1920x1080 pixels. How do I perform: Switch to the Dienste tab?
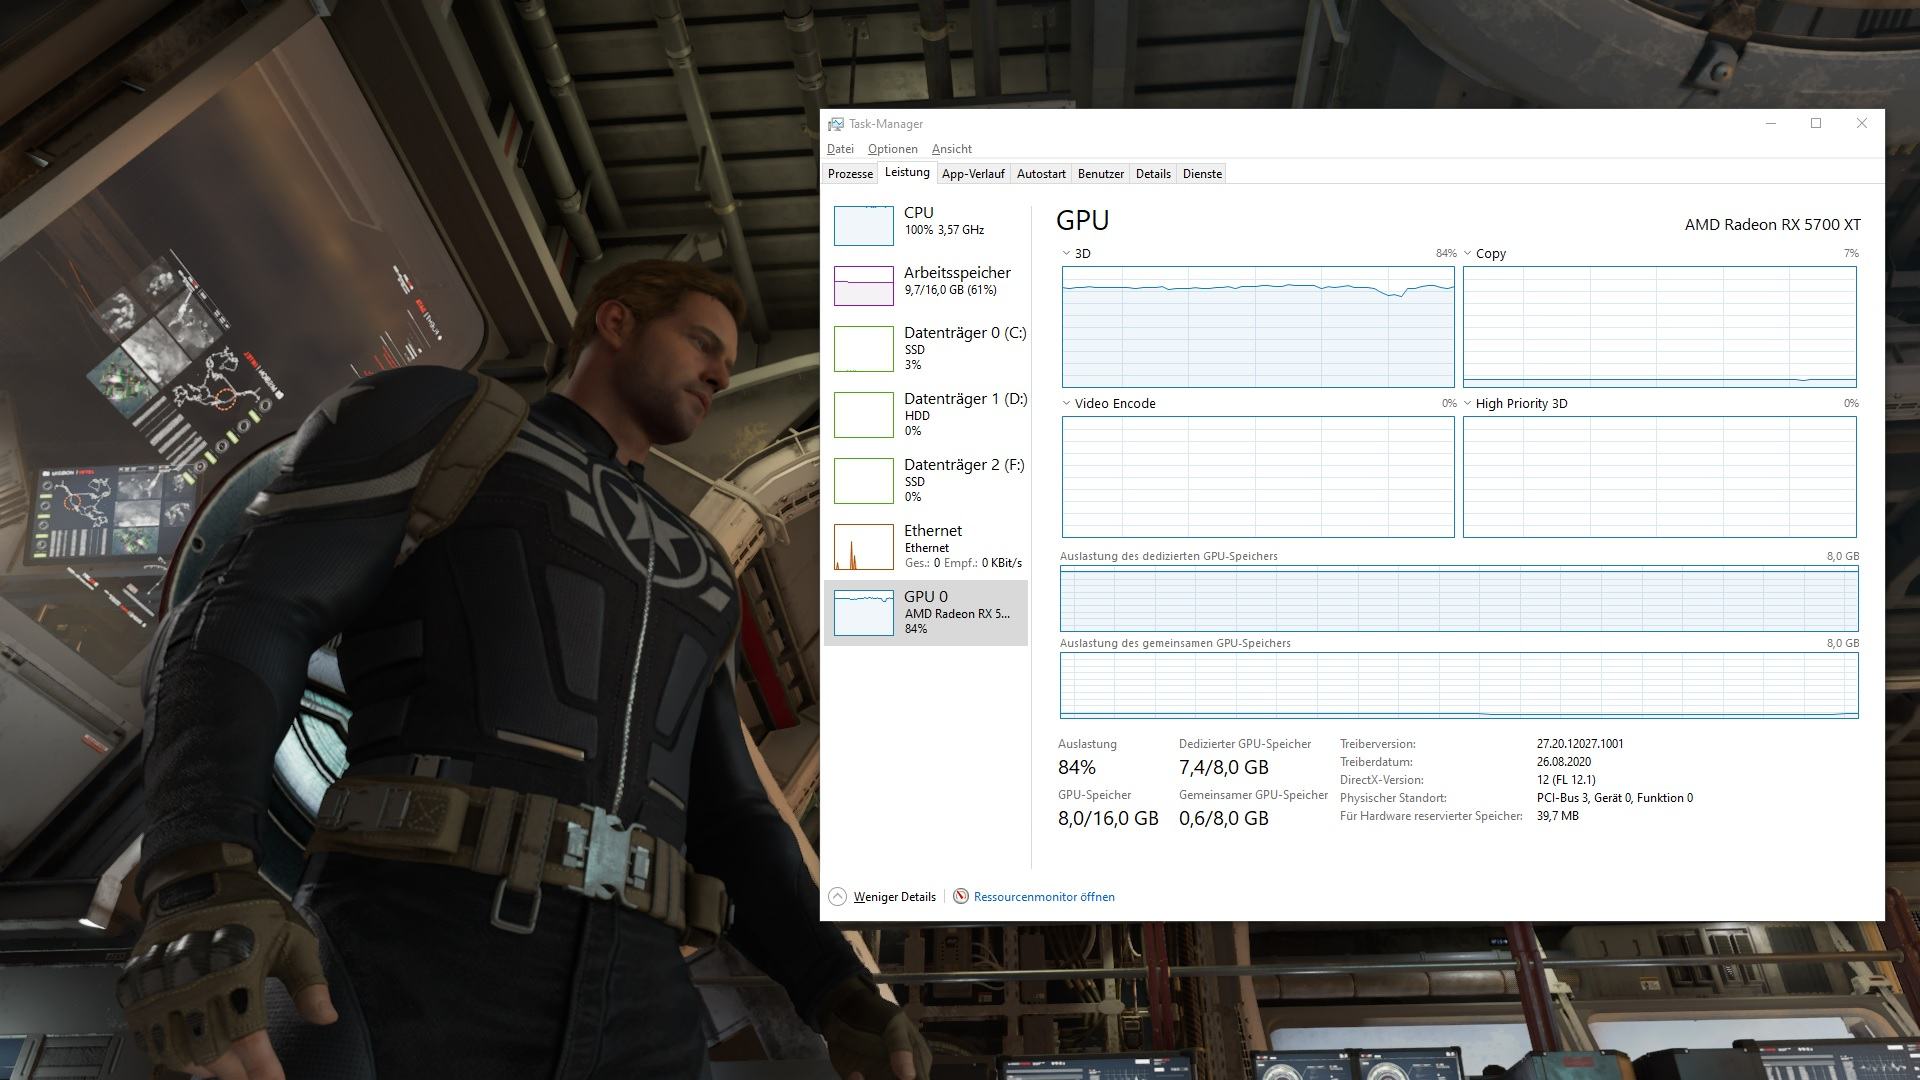pos(1202,174)
